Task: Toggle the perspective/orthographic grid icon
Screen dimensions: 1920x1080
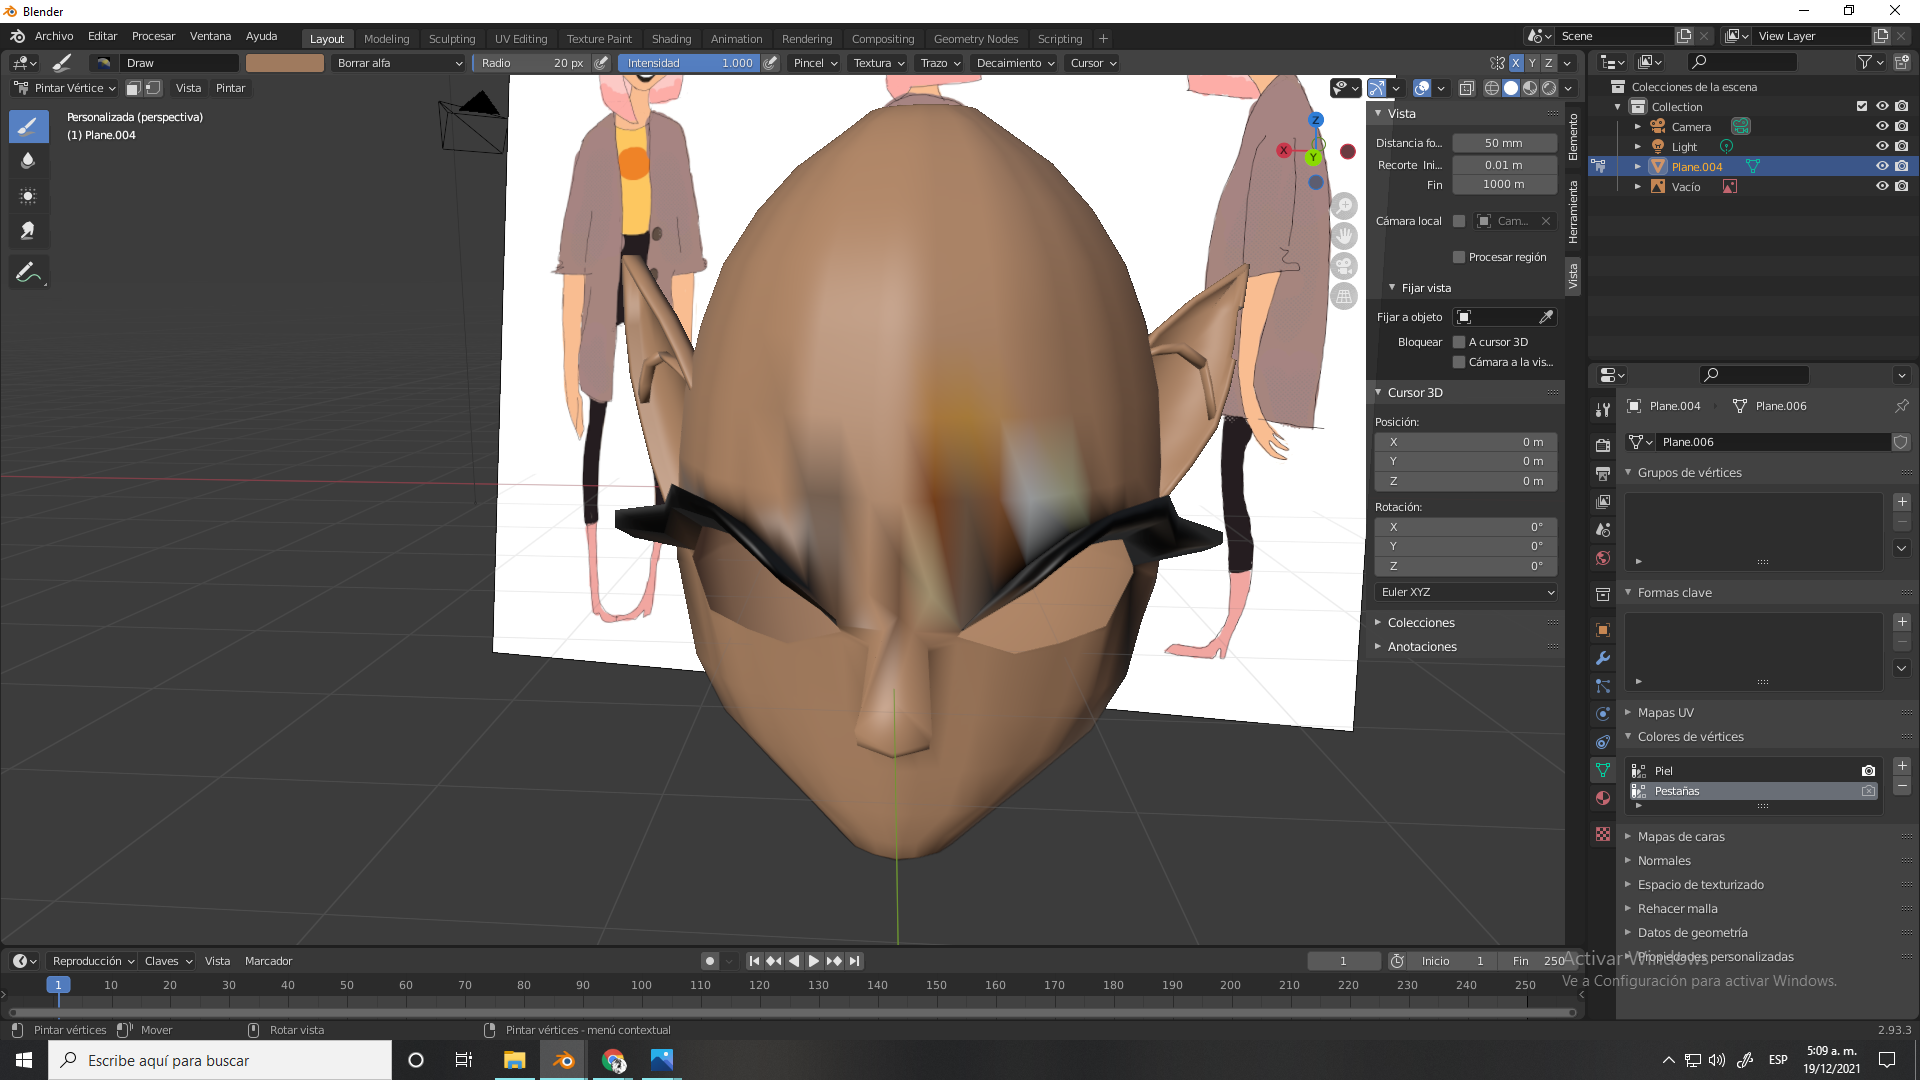Action: pos(1344,297)
